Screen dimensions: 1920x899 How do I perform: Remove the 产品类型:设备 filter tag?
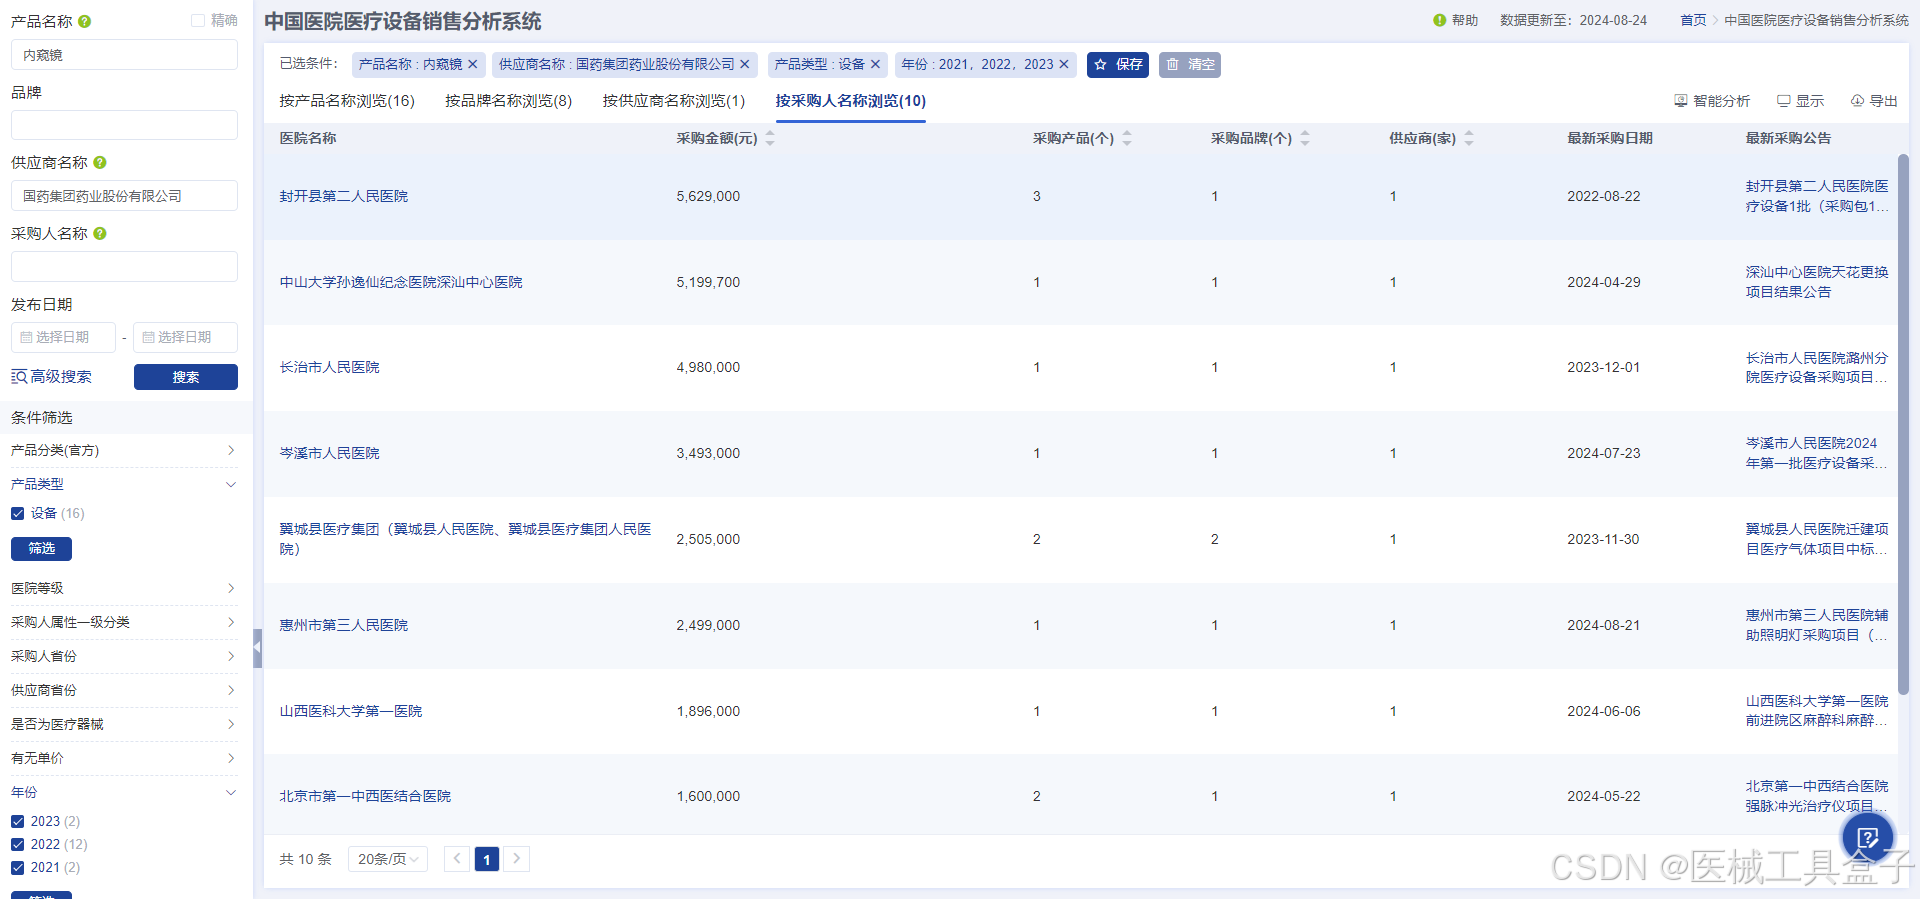tap(875, 64)
